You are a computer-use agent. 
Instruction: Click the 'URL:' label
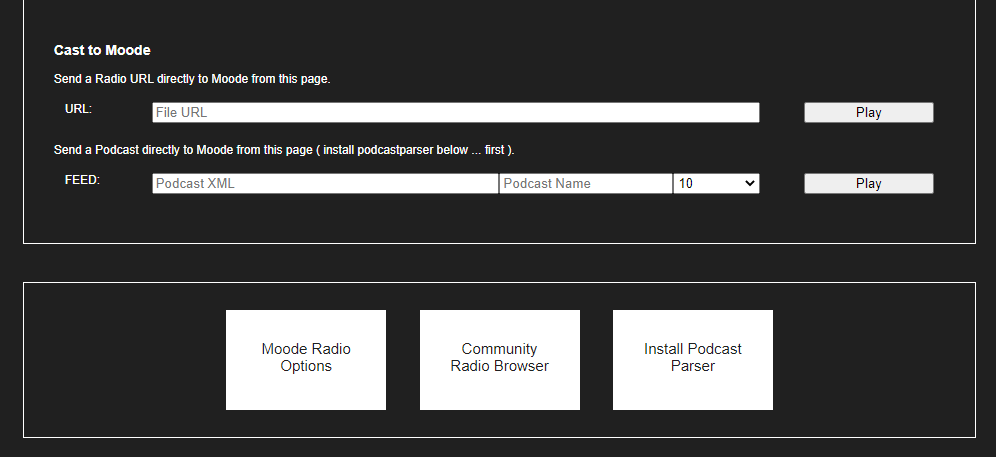tap(78, 109)
